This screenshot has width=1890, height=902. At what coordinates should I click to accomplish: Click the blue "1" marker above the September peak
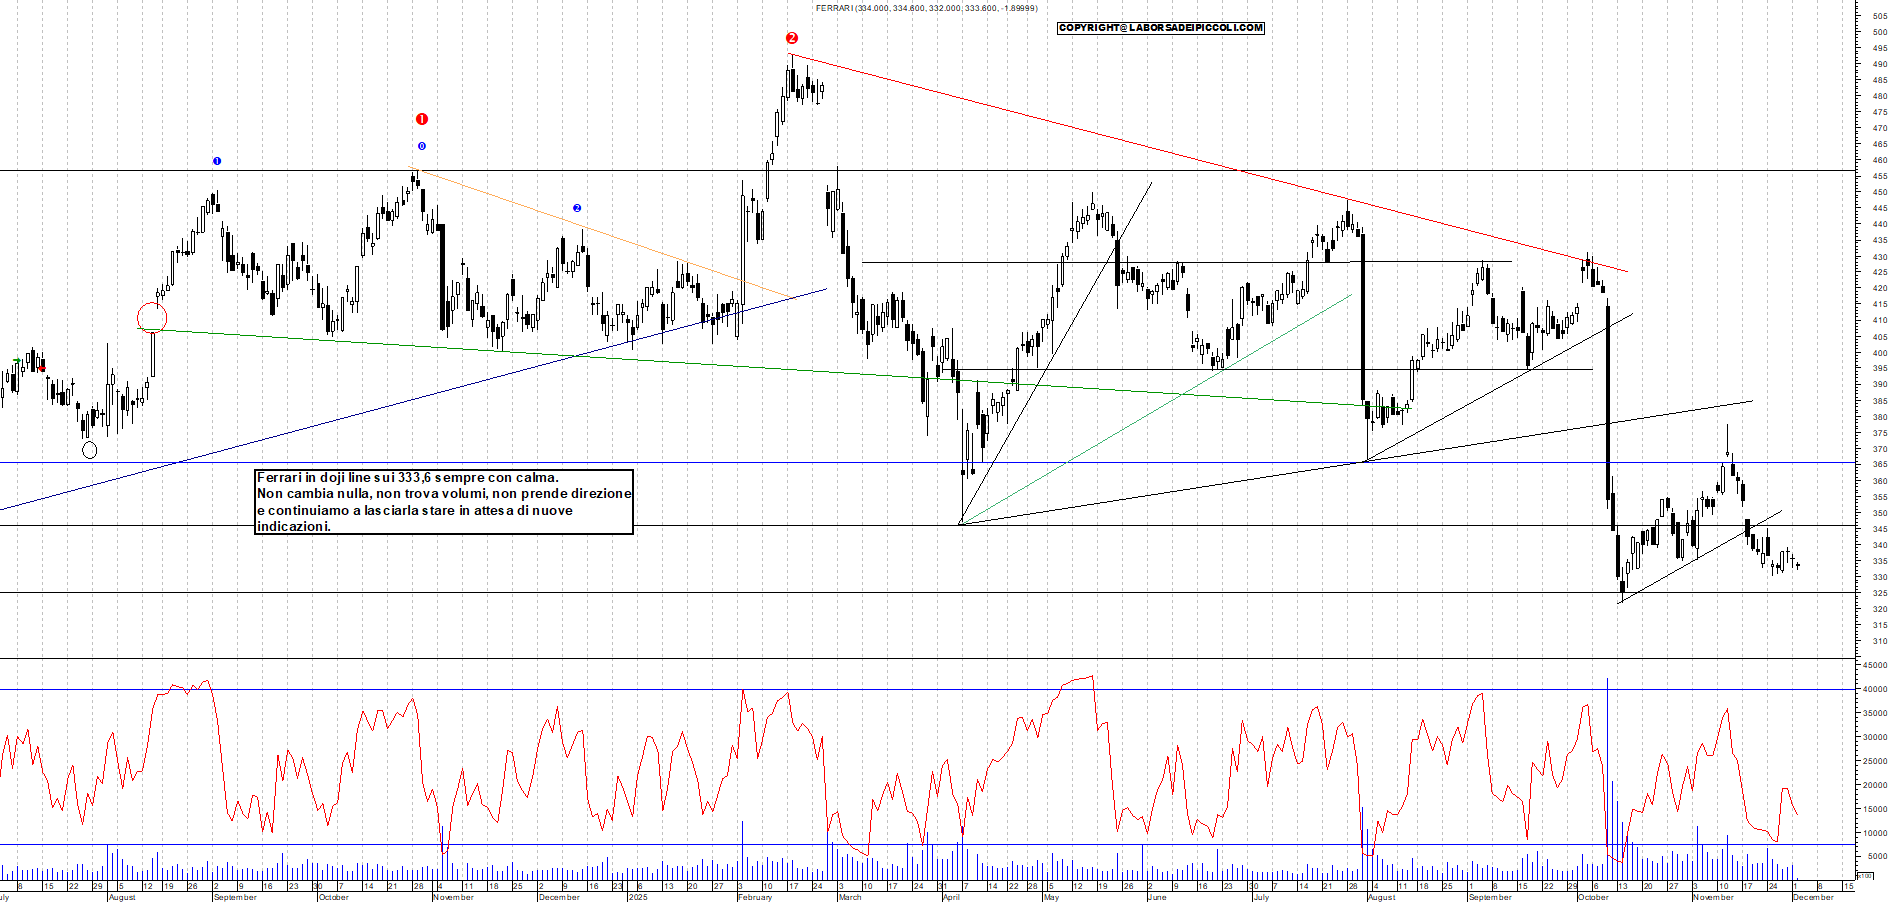[217, 160]
